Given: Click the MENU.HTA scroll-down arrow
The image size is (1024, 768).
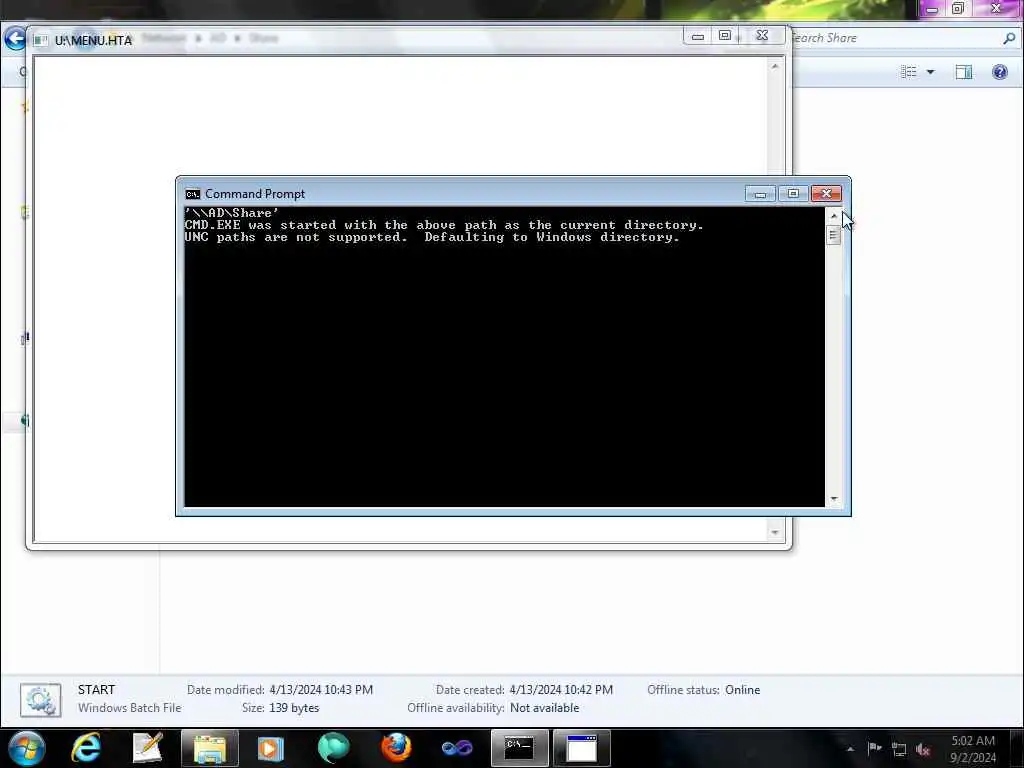Looking at the screenshot, I should tap(775, 532).
